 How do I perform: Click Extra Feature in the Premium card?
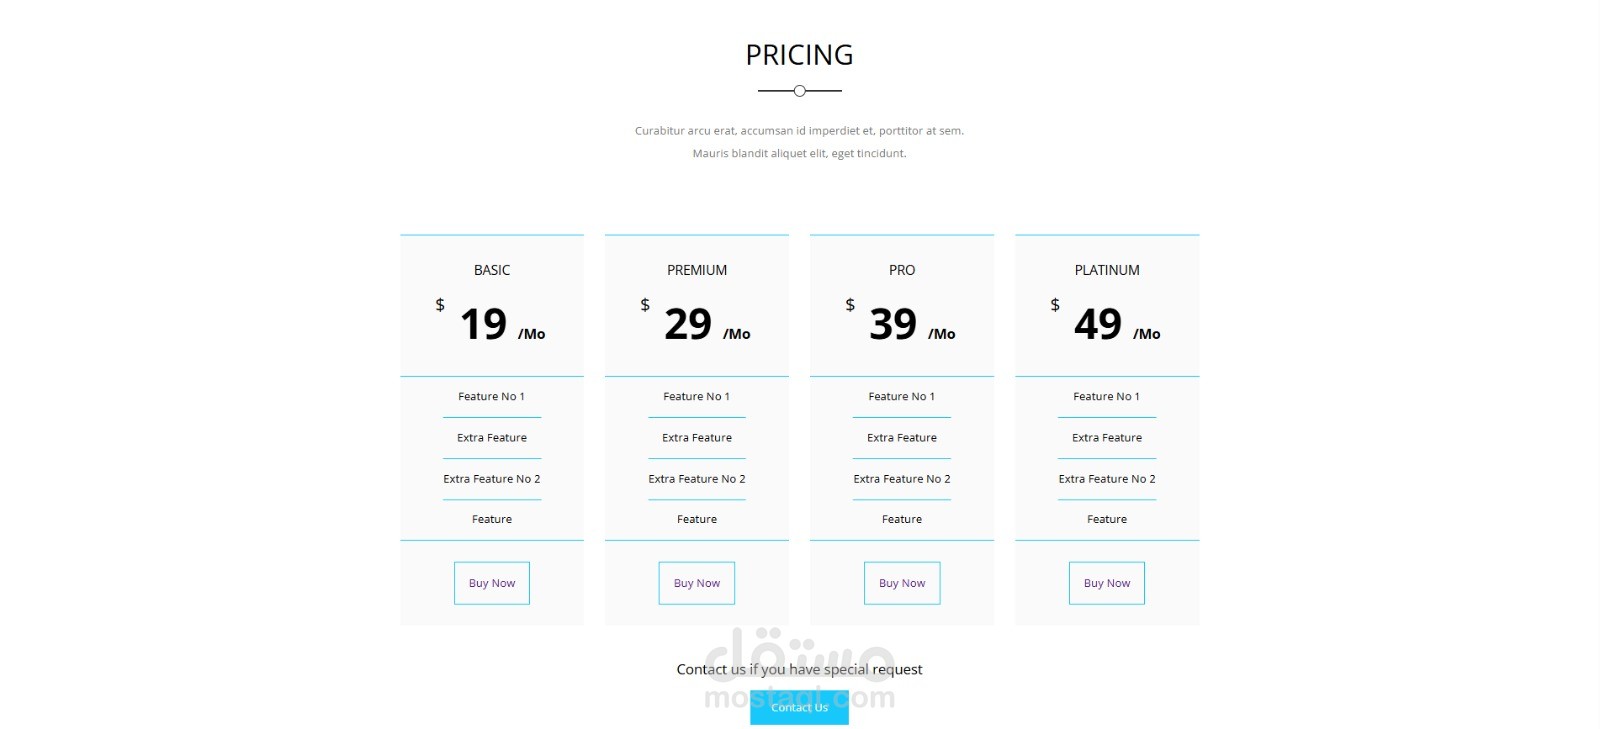click(697, 438)
